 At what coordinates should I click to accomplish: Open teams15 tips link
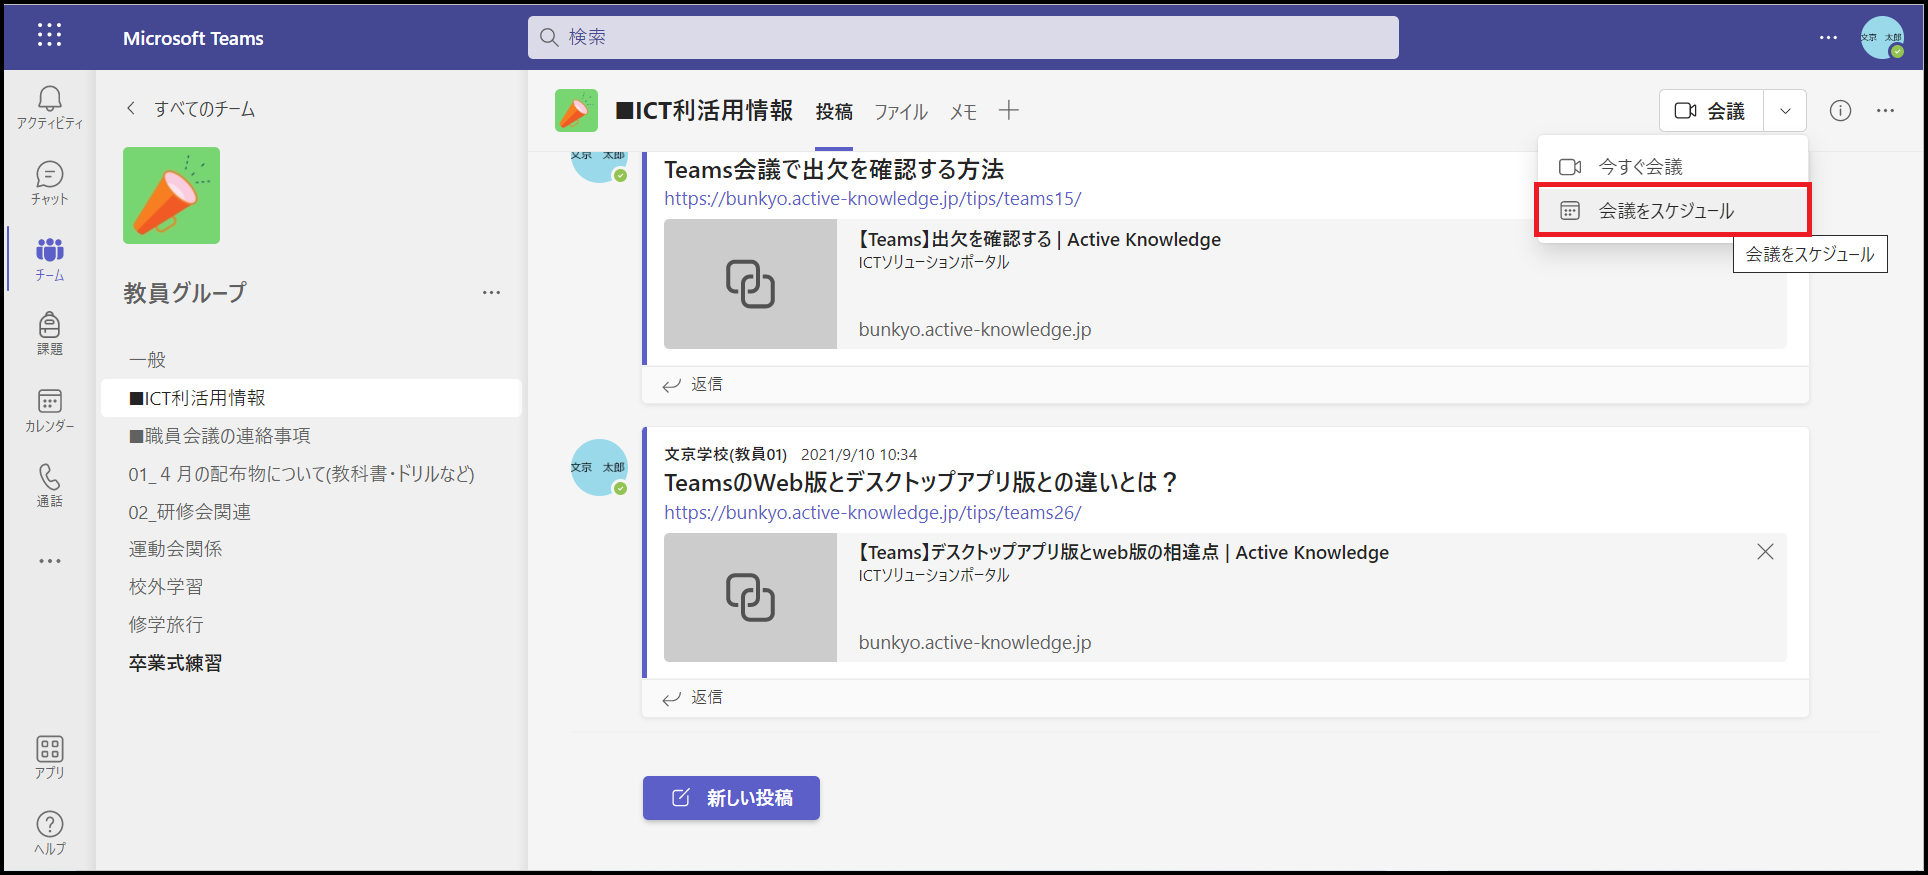coord(872,199)
